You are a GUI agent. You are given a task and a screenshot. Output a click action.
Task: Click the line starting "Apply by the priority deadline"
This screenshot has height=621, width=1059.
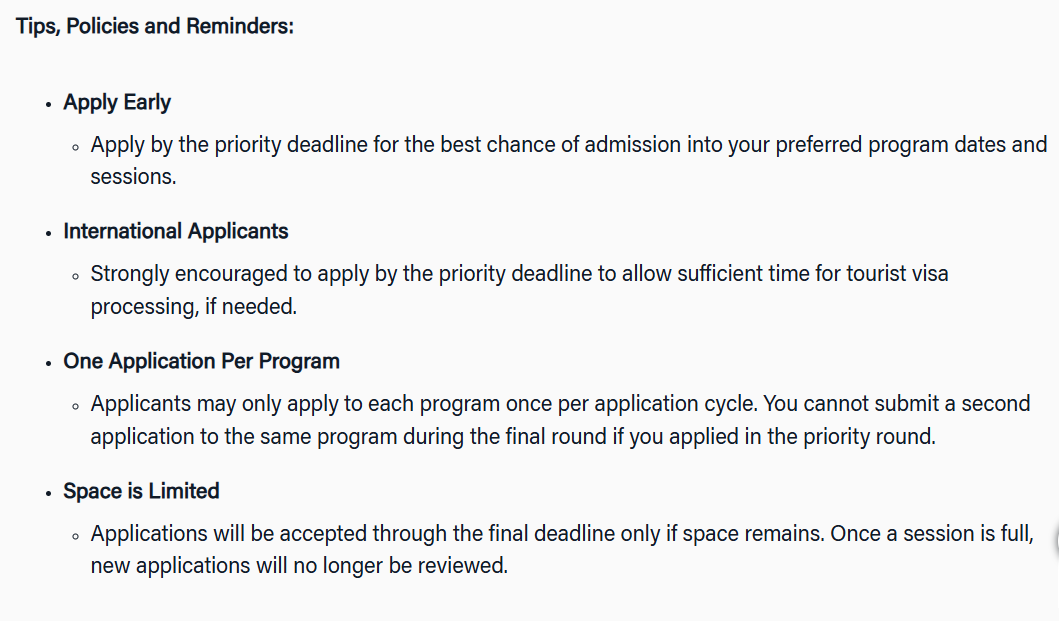point(568,144)
